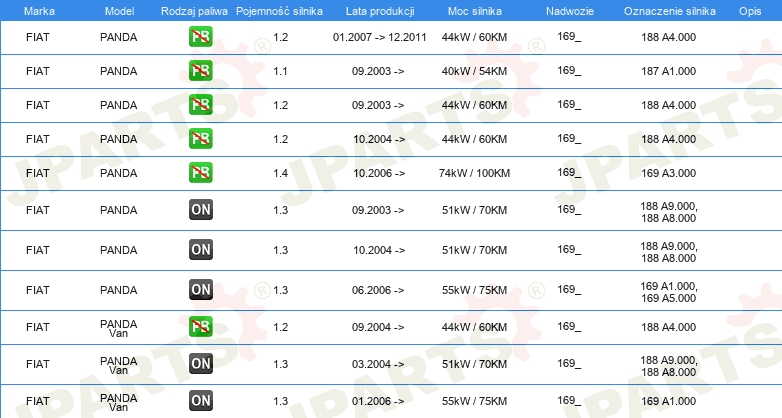The width and height of the screenshot is (782, 418).
Task: Select the '03.2004 ->' production date cell
Action: pos(378,364)
